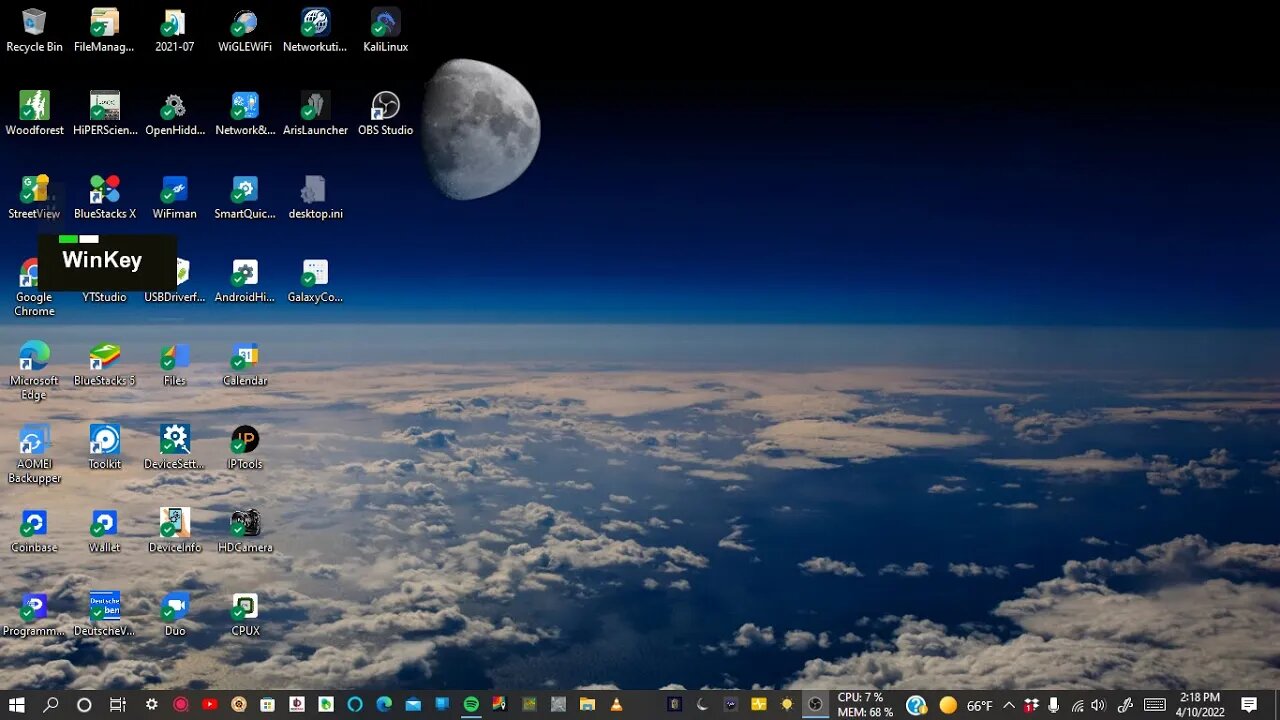Image resolution: width=1280 pixels, height=720 pixels.
Task: Click the microphone tray icon
Action: pyautogui.click(x=1054, y=705)
